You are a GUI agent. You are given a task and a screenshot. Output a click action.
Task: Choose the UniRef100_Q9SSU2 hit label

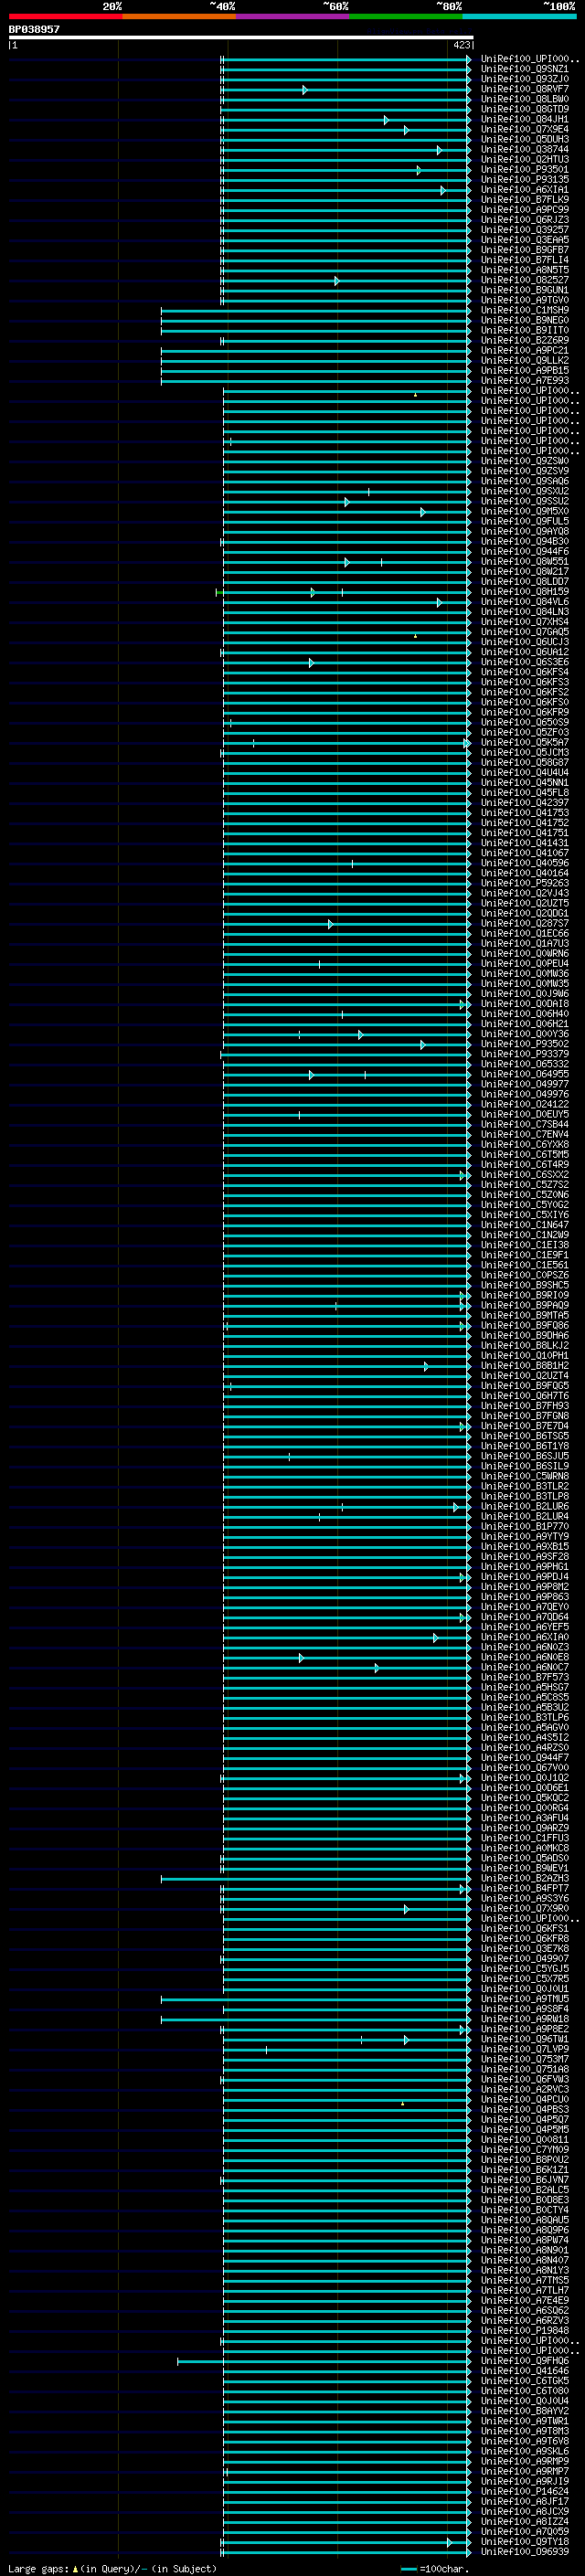[525, 501]
